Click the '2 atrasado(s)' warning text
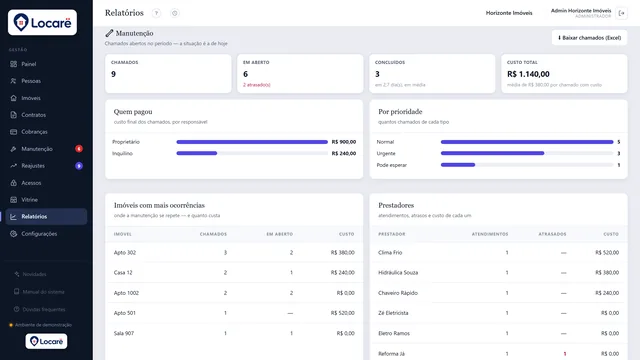The height and width of the screenshot is (360, 640). pos(257,85)
